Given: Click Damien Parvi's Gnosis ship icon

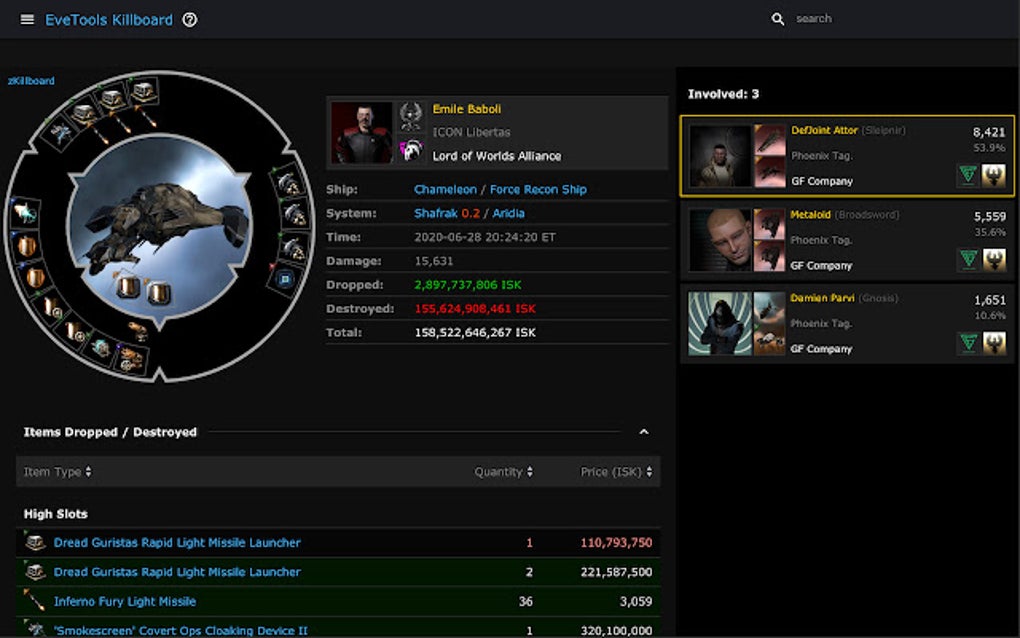Looking at the screenshot, I should (769, 307).
